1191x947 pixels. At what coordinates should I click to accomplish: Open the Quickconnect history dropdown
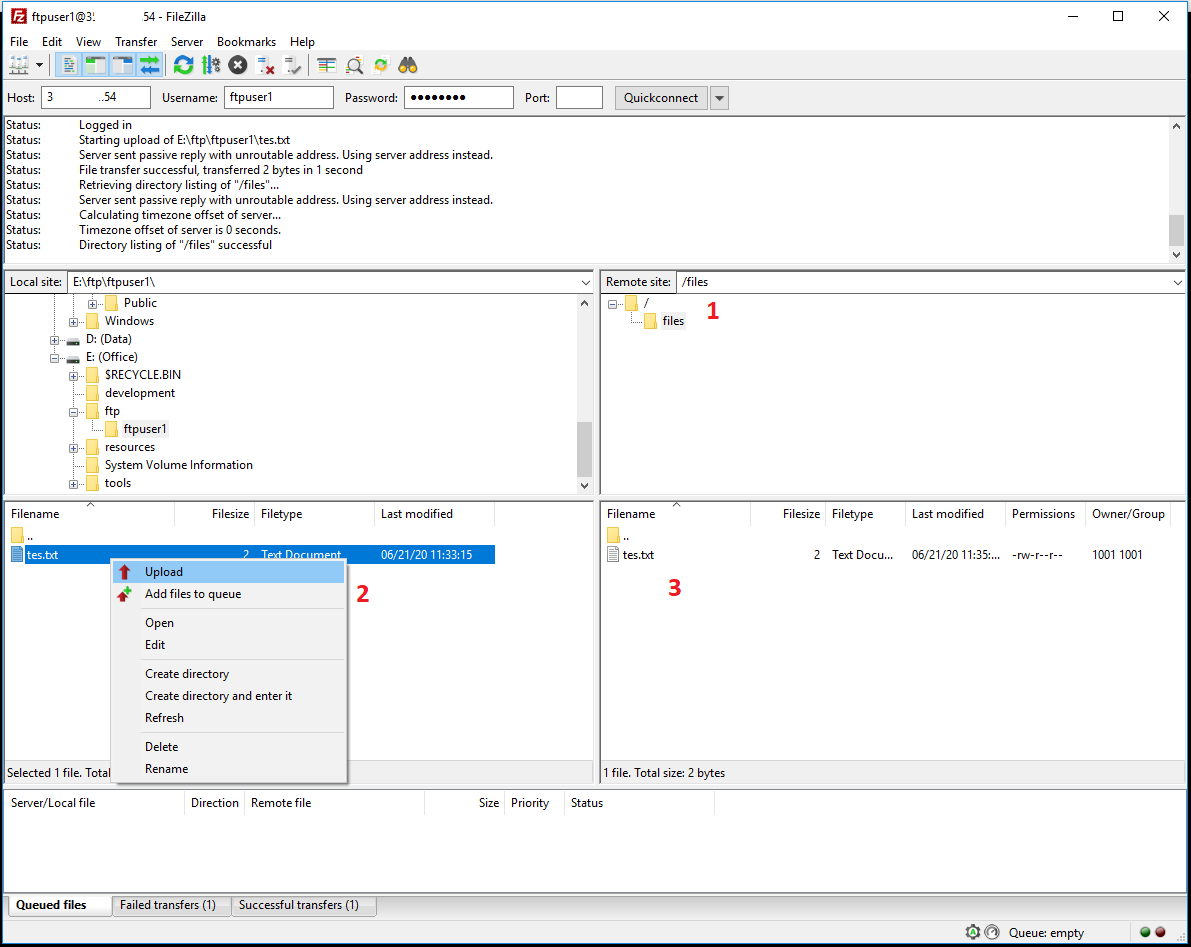point(719,97)
